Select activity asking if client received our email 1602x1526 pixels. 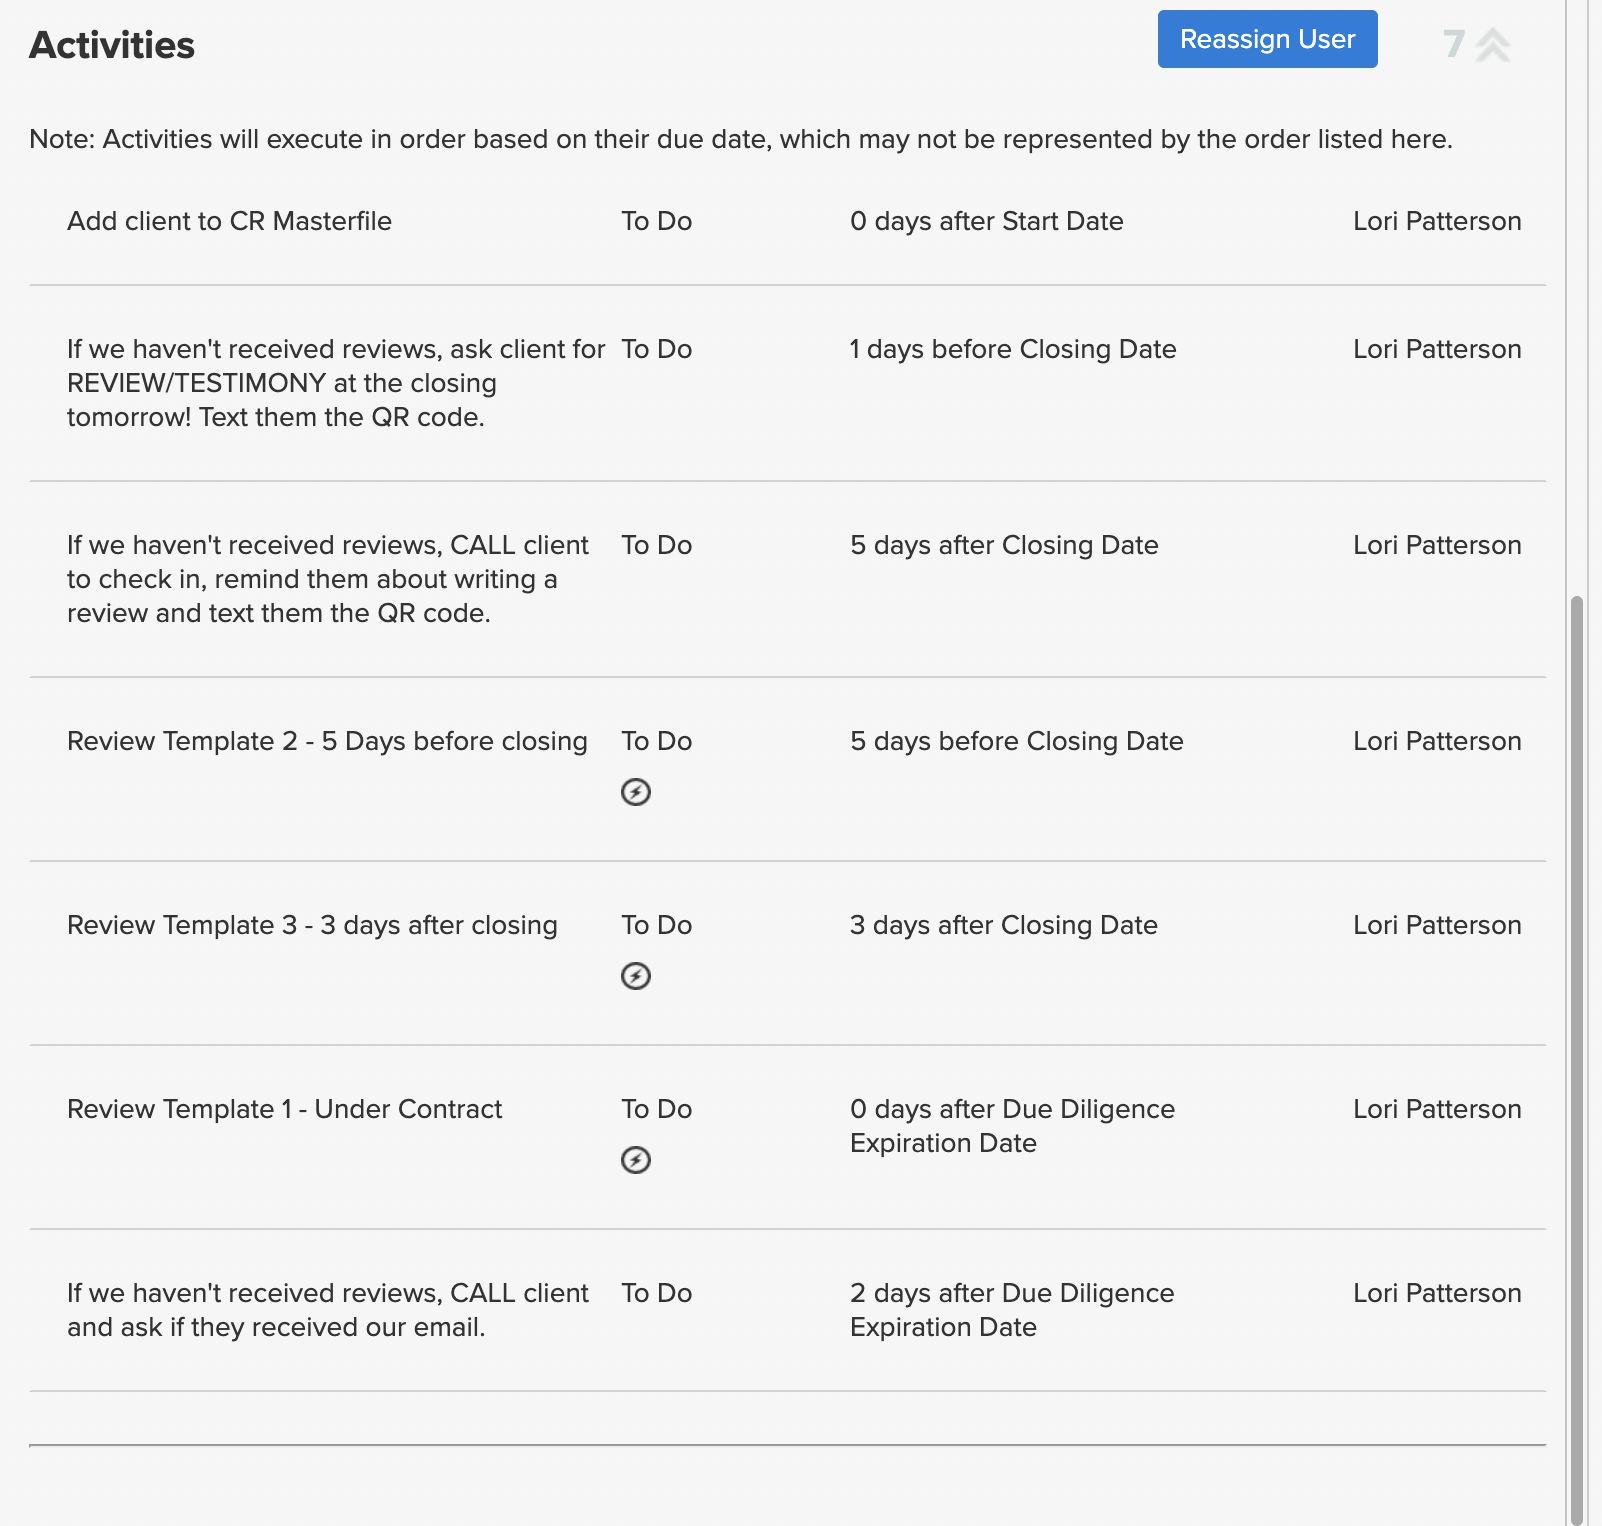(327, 1310)
